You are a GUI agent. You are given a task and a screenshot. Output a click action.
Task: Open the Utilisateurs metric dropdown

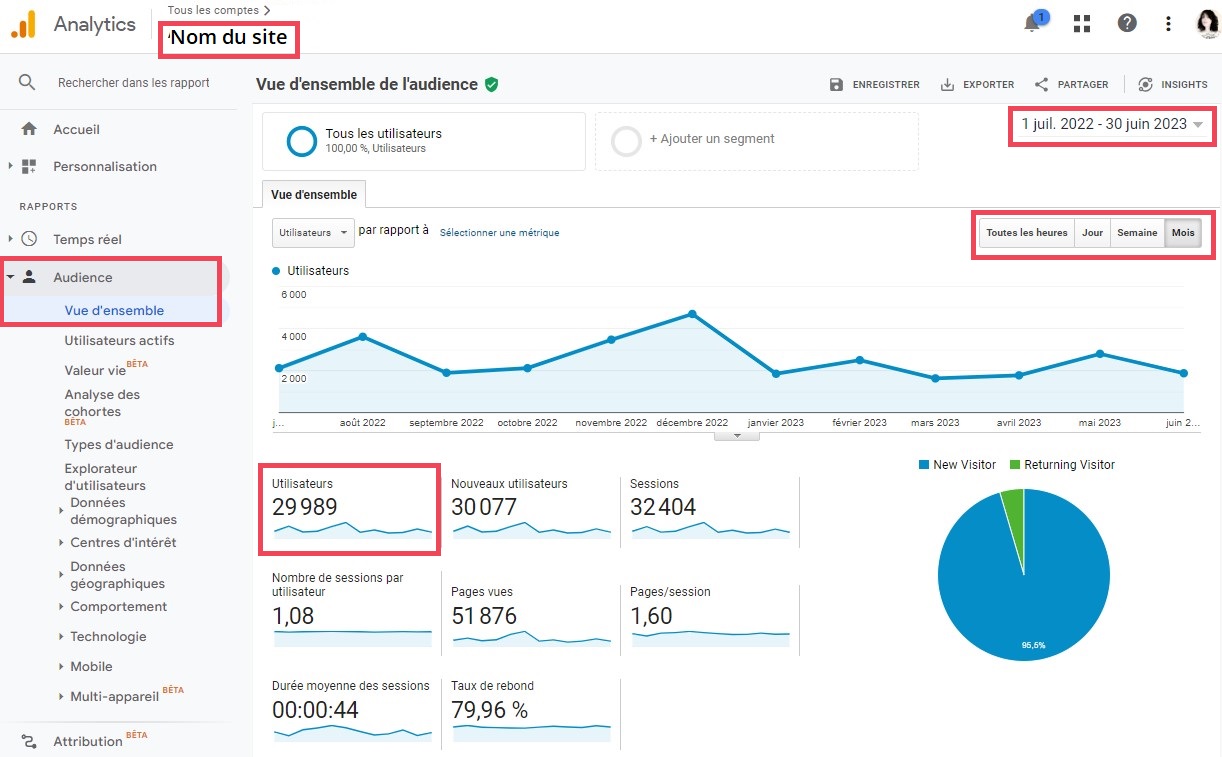312,231
